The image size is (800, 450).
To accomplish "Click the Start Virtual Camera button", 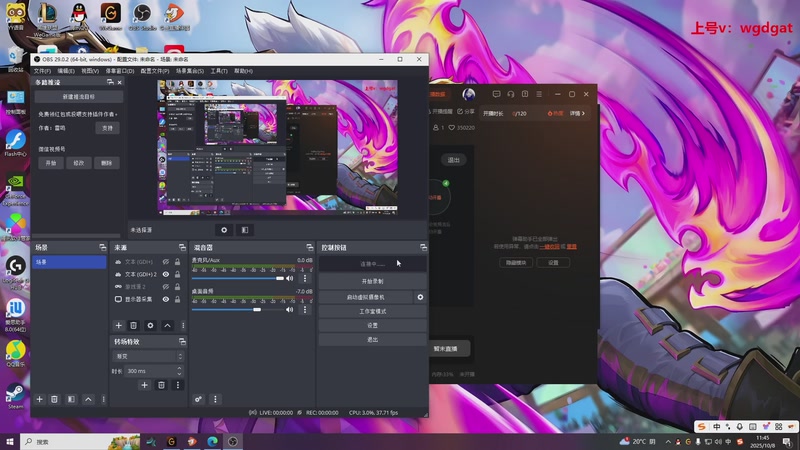I will click(x=366, y=297).
